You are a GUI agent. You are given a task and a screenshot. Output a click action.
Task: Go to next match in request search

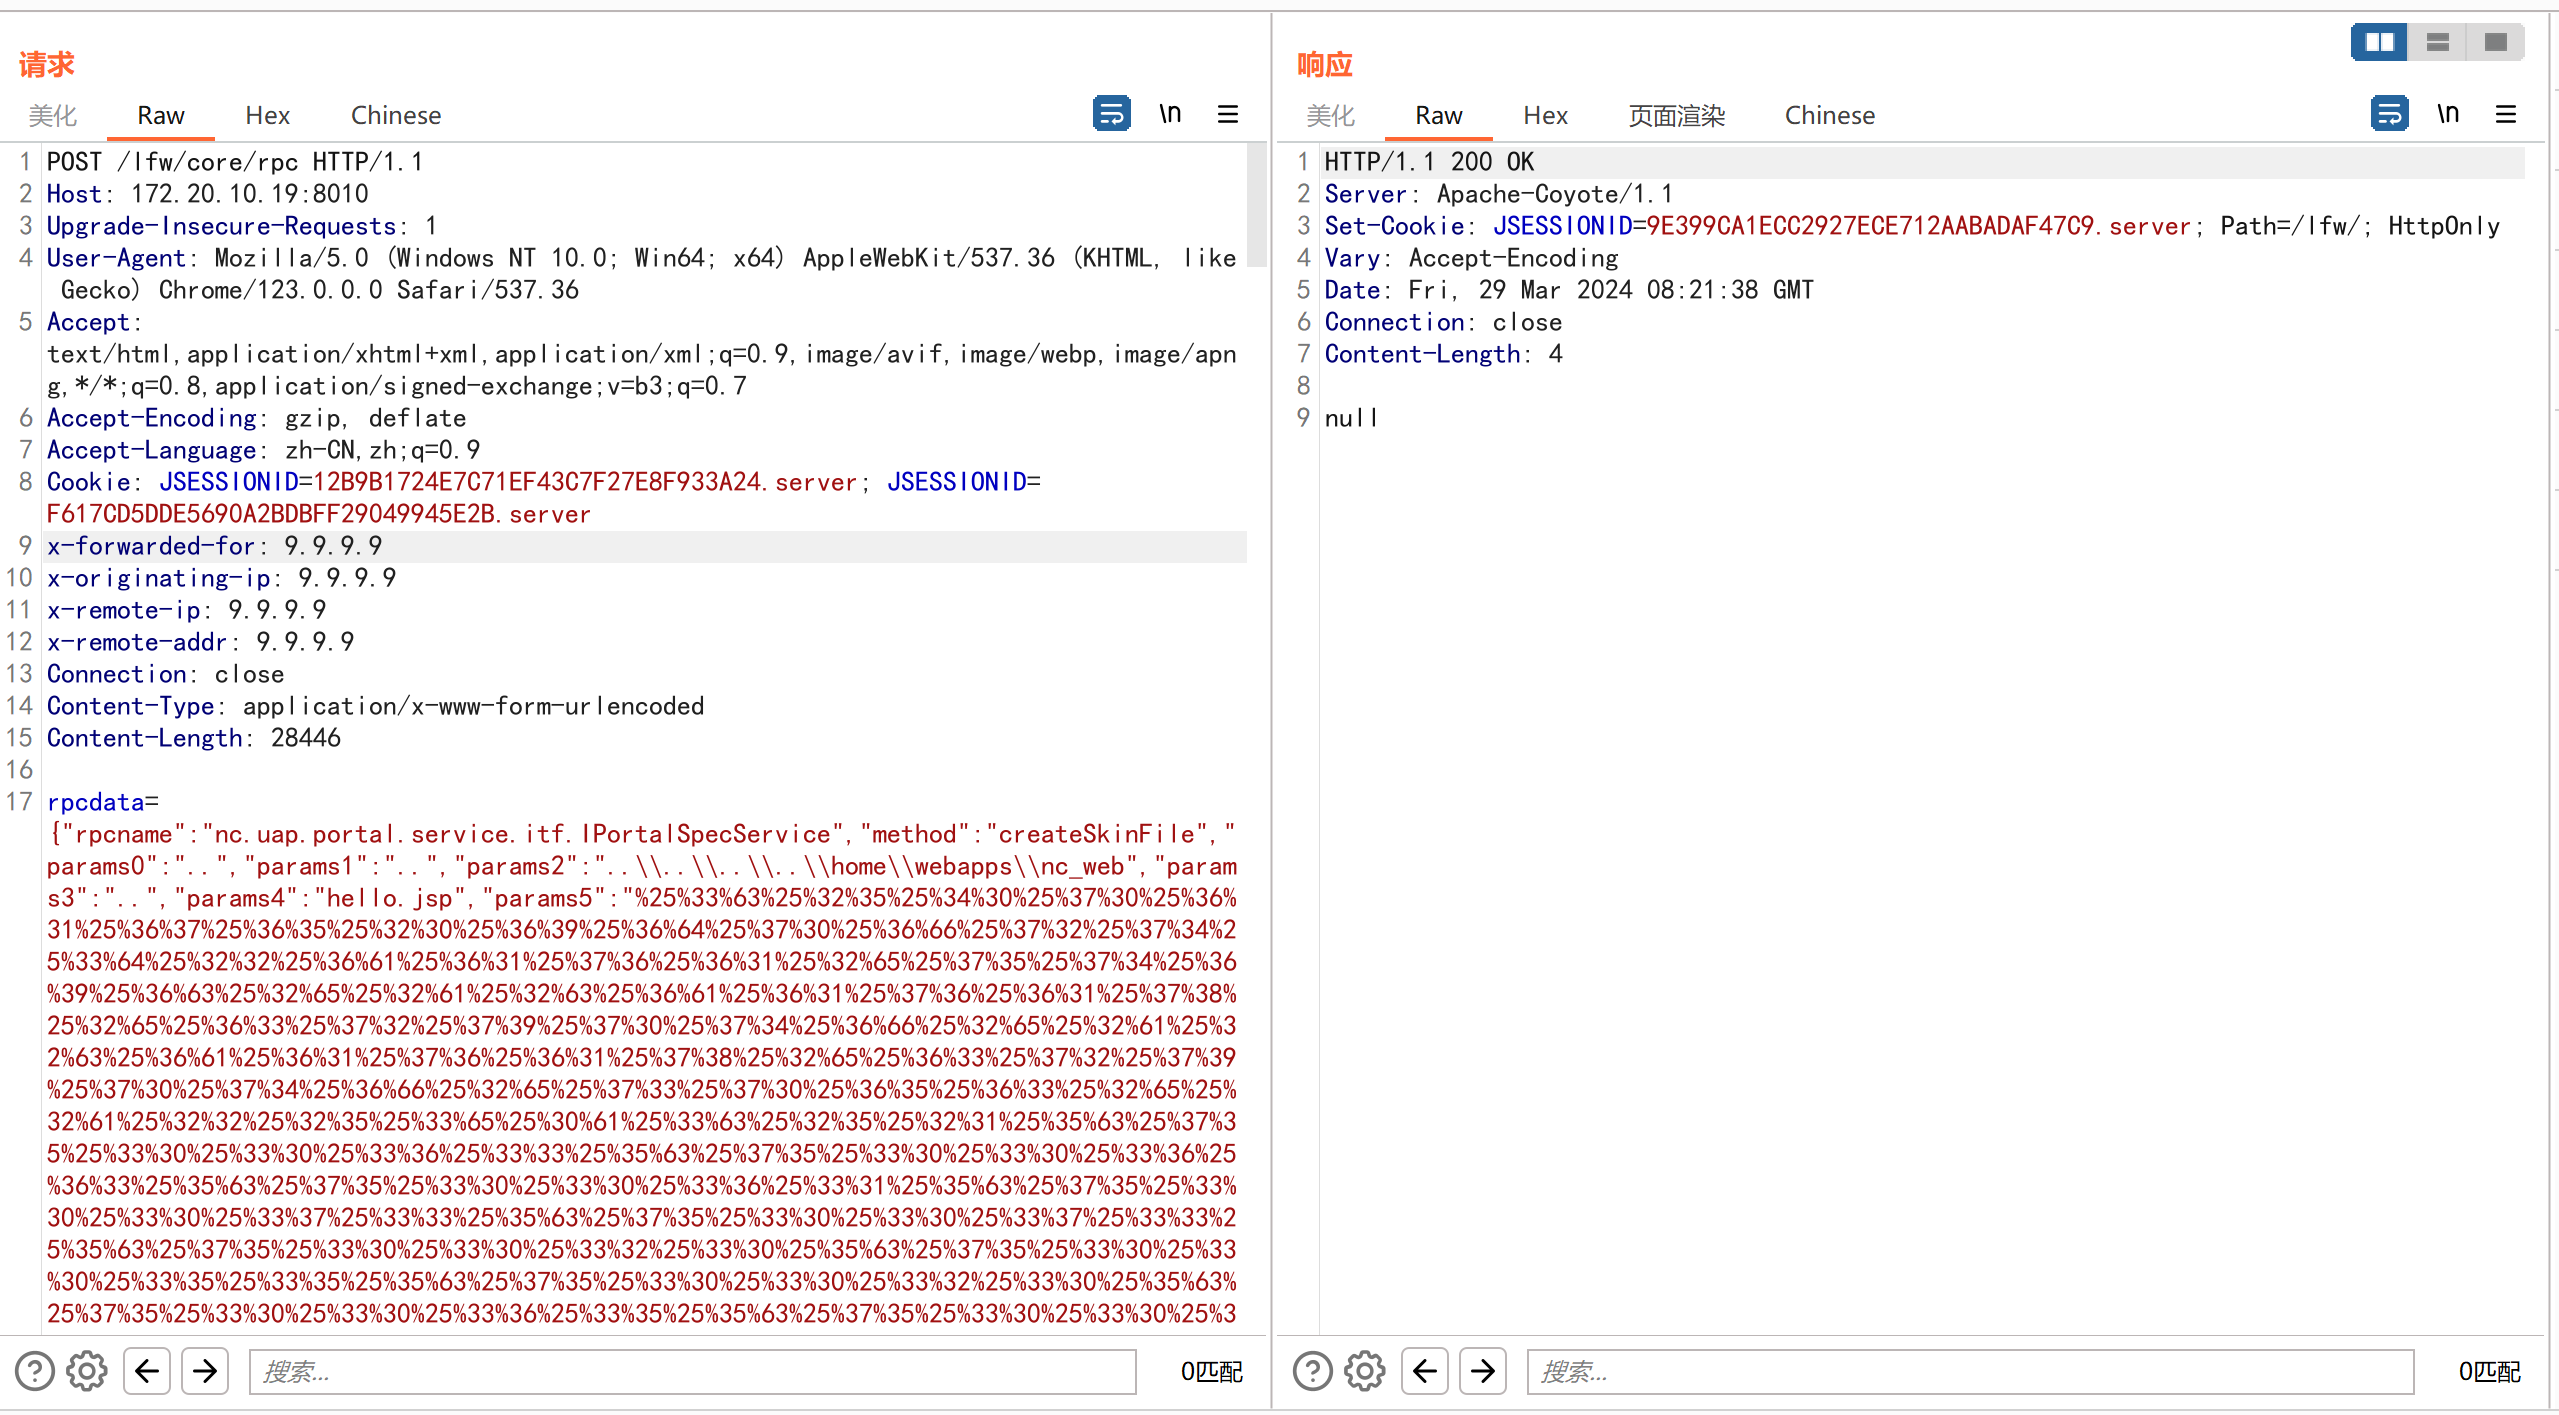(x=205, y=1371)
